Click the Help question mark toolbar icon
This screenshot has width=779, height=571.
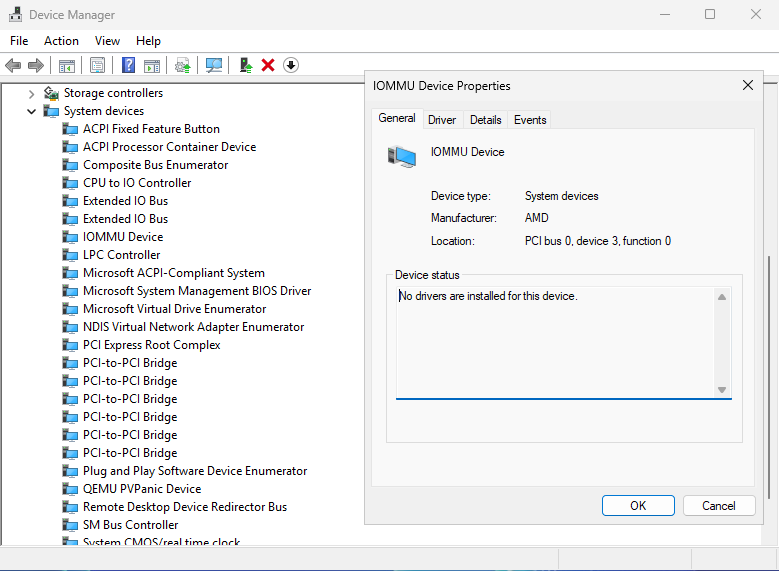point(129,65)
